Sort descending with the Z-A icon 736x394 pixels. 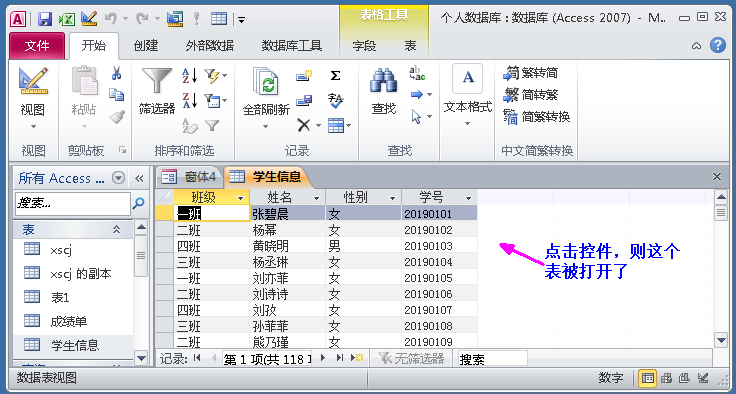pyautogui.click(x=190, y=100)
